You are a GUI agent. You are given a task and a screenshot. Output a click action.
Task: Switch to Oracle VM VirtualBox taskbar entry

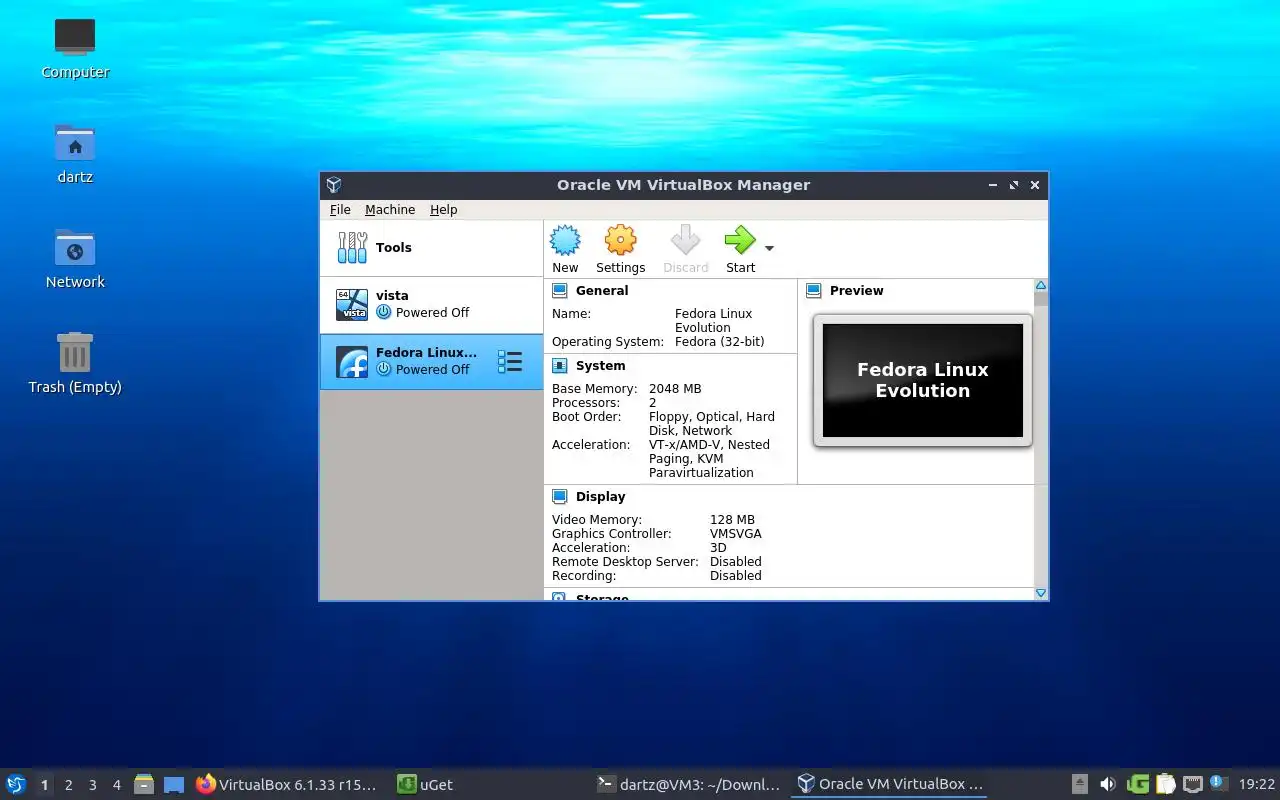click(890, 785)
